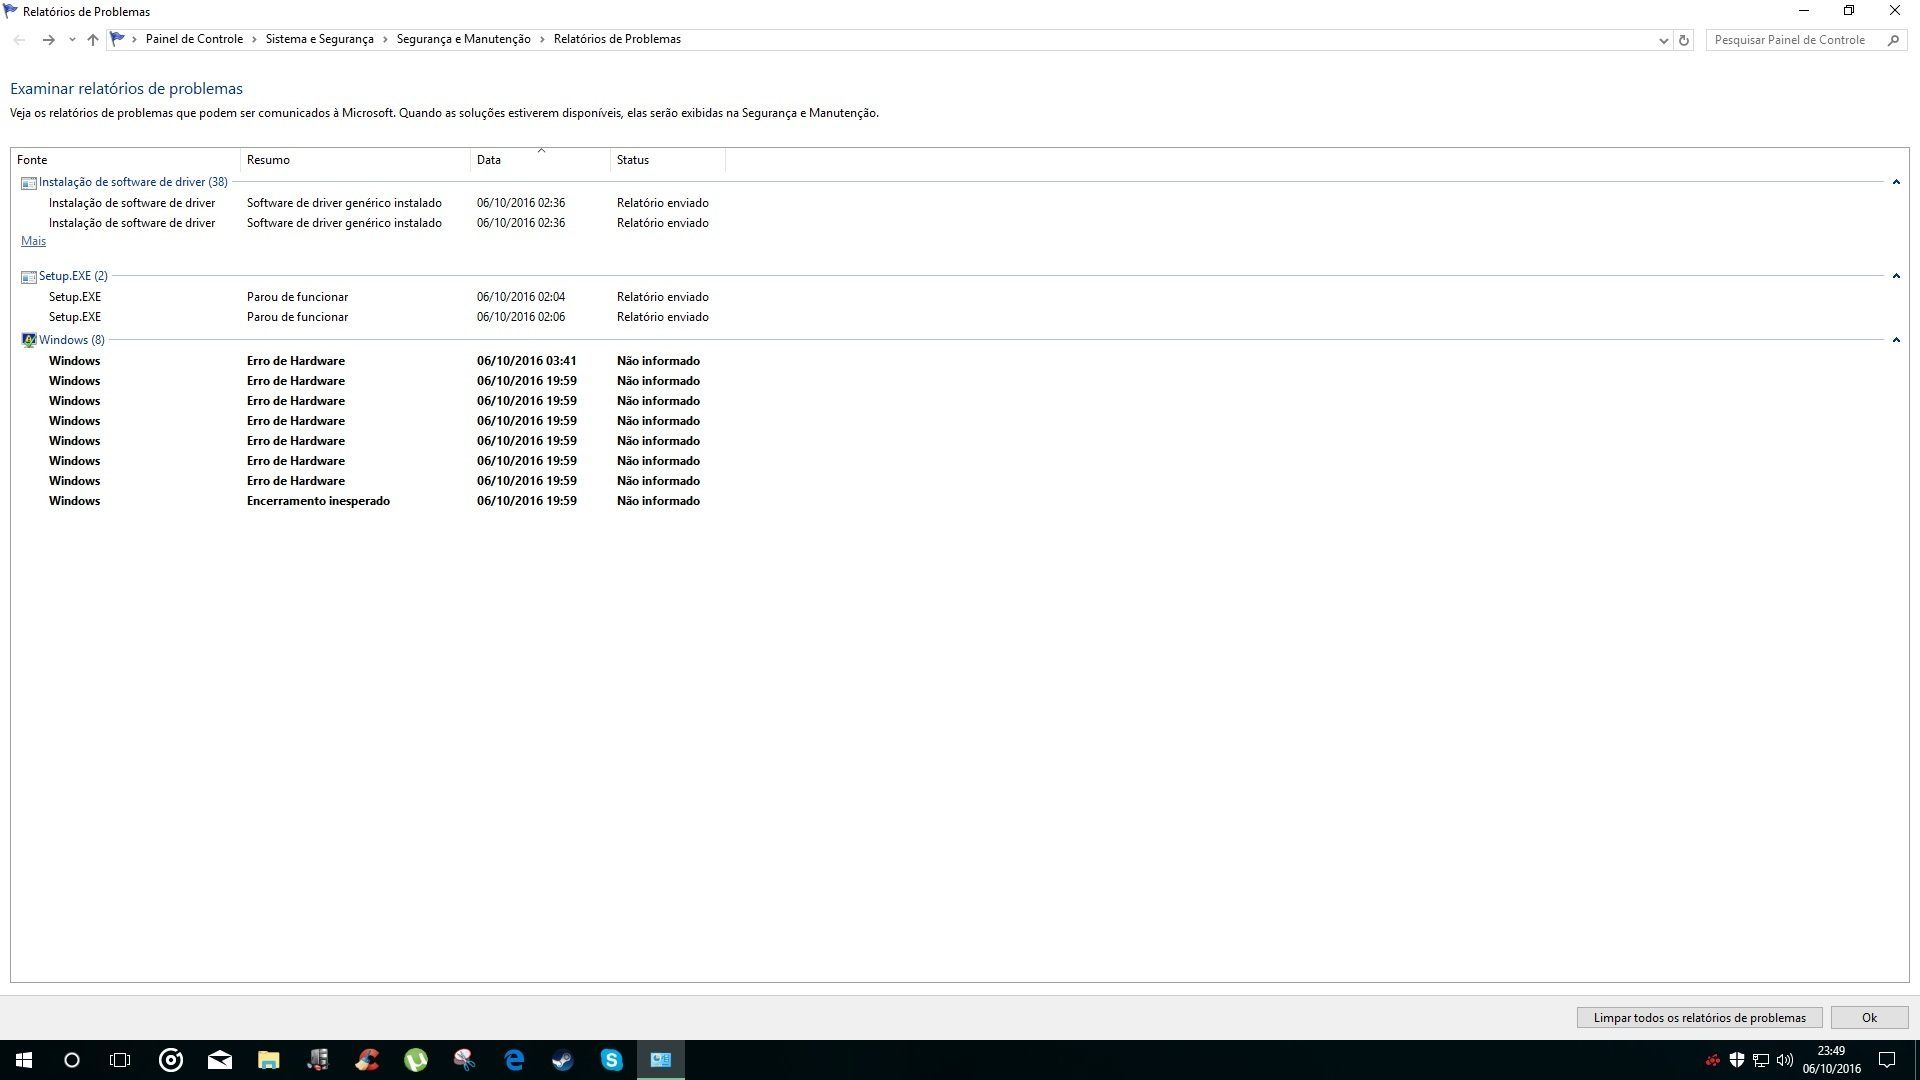
Task: Open Steam from the taskbar
Action: (x=563, y=1060)
